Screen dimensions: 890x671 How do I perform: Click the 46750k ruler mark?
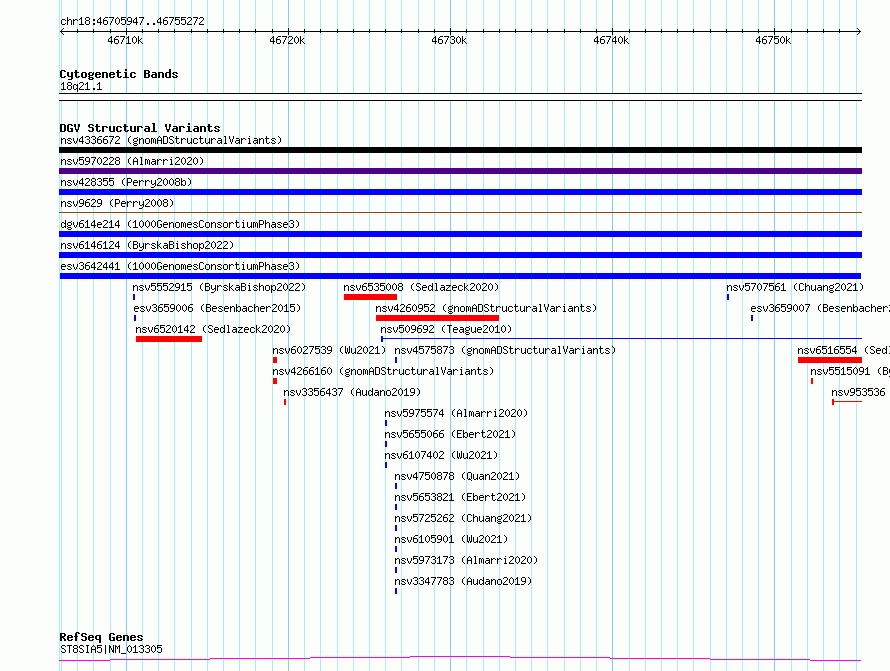773,40
